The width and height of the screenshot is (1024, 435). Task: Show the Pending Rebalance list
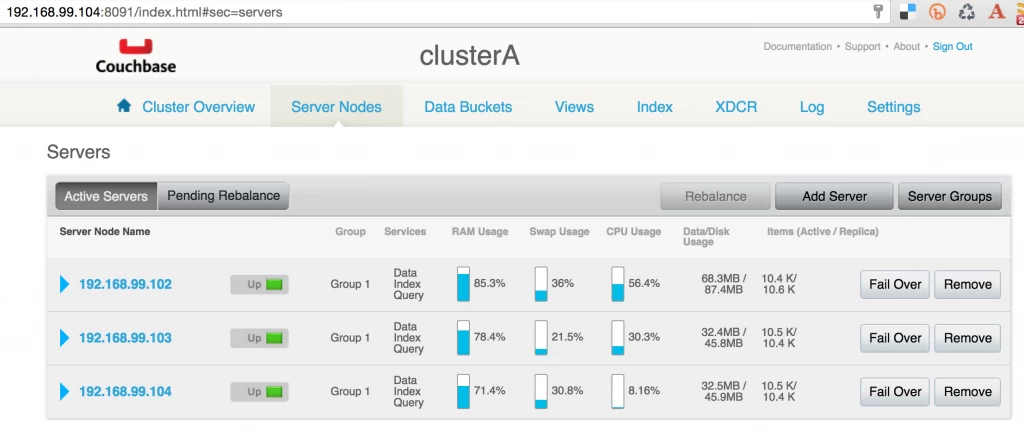(223, 196)
